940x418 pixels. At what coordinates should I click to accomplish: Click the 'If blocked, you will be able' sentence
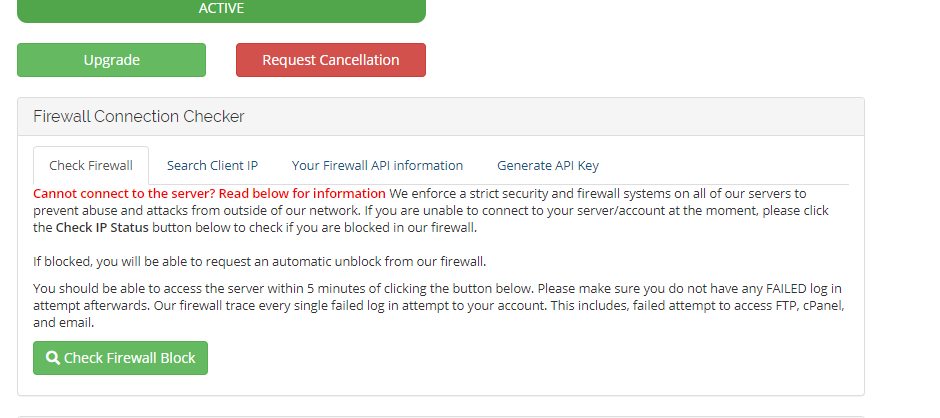(x=260, y=261)
